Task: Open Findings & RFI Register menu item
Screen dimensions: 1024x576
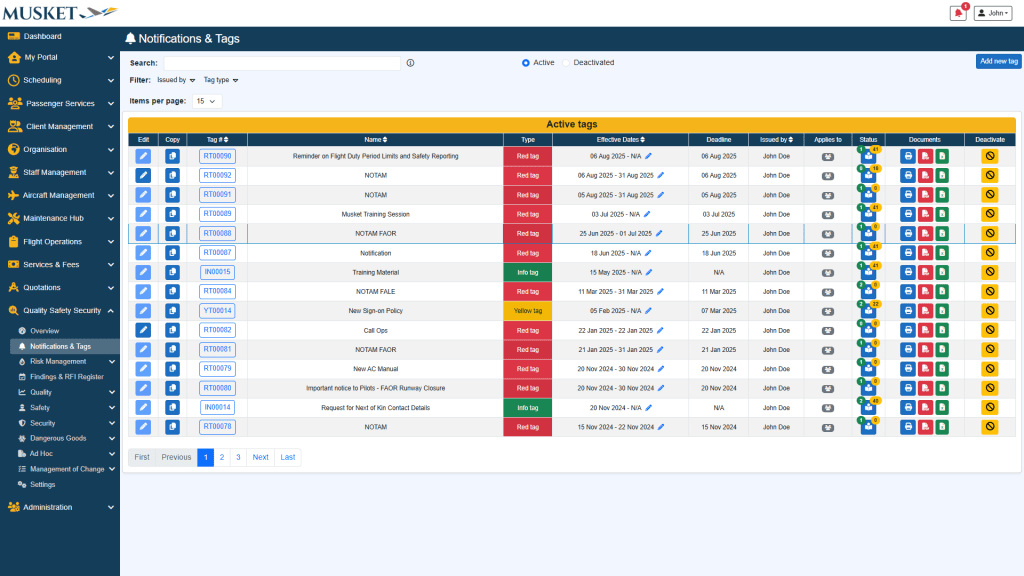Action: (x=66, y=377)
